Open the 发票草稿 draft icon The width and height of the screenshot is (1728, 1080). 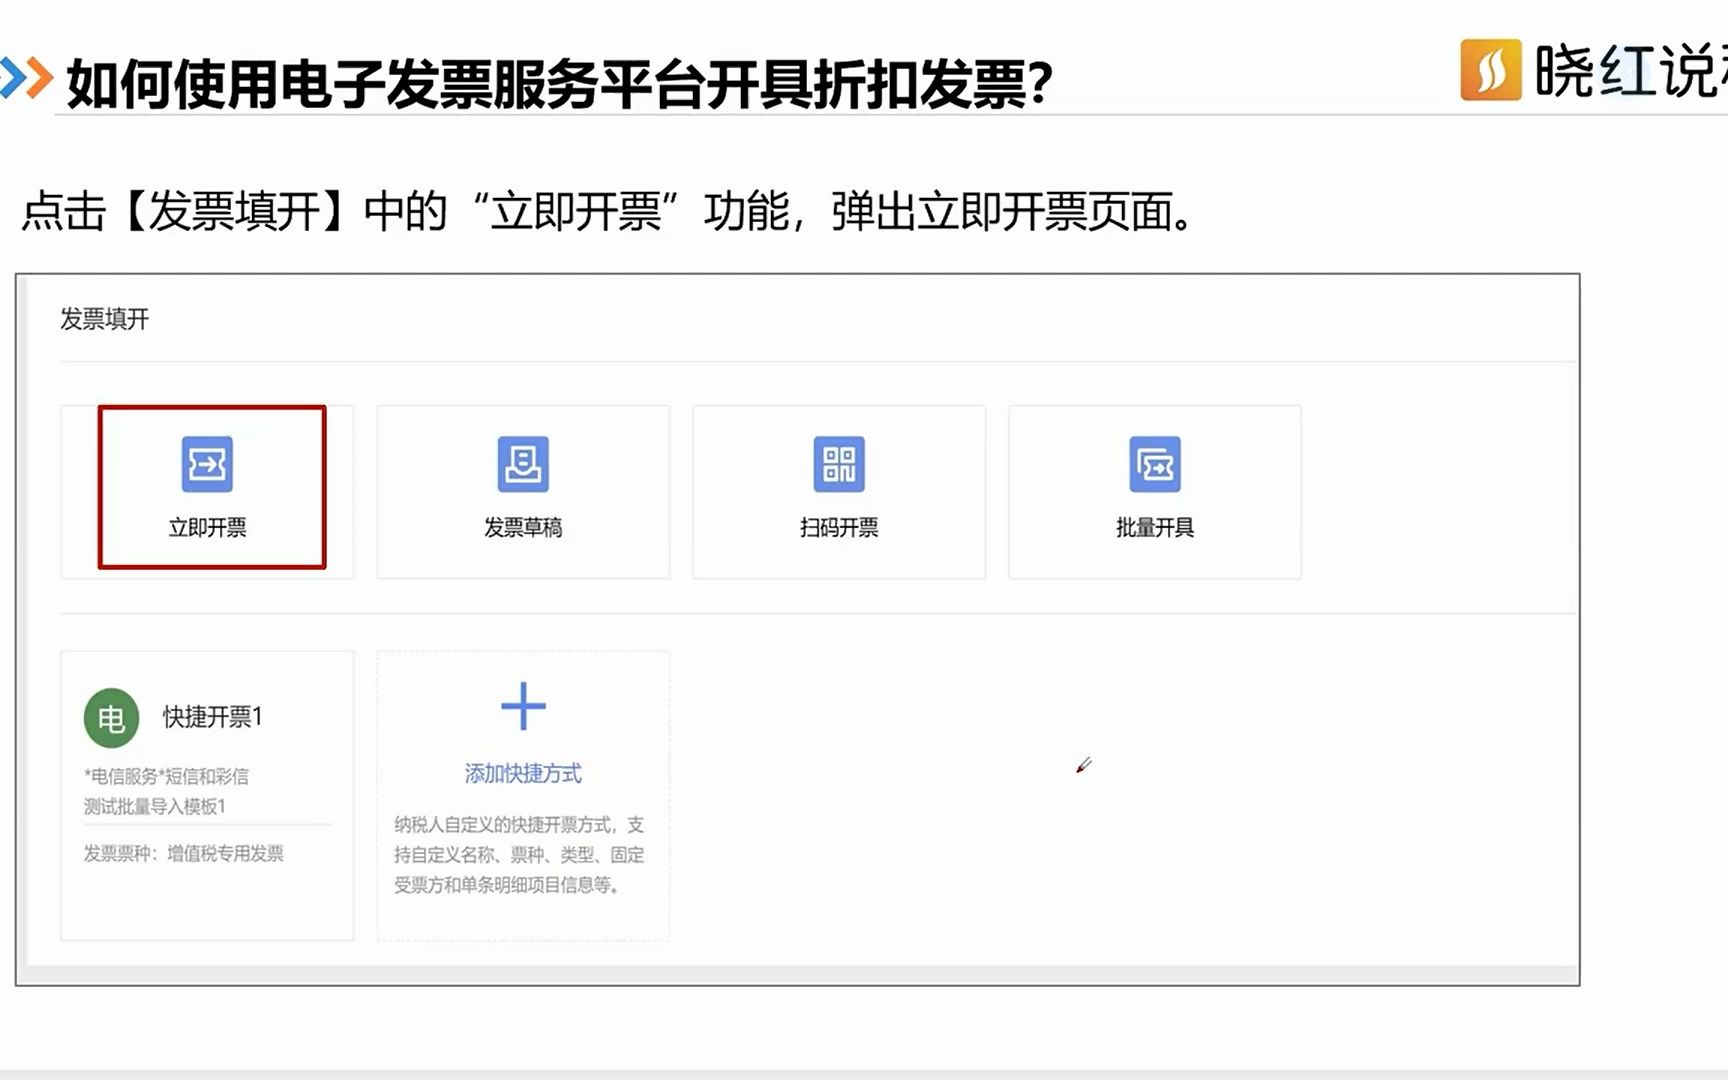coord(523,464)
